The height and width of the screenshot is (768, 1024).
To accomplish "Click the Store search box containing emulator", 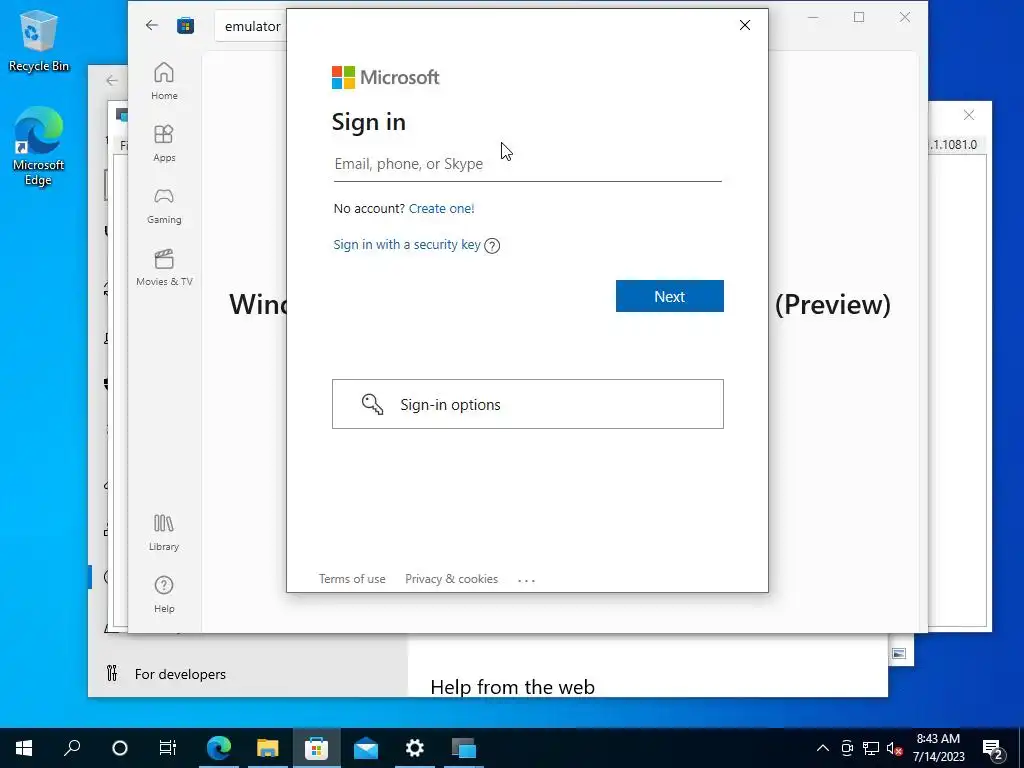I will (x=252, y=26).
